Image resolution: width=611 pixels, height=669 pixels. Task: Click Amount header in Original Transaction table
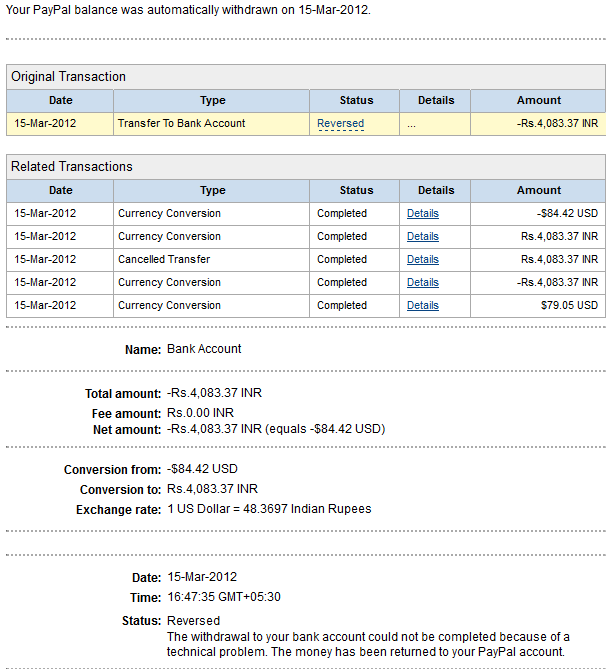point(538,100)
